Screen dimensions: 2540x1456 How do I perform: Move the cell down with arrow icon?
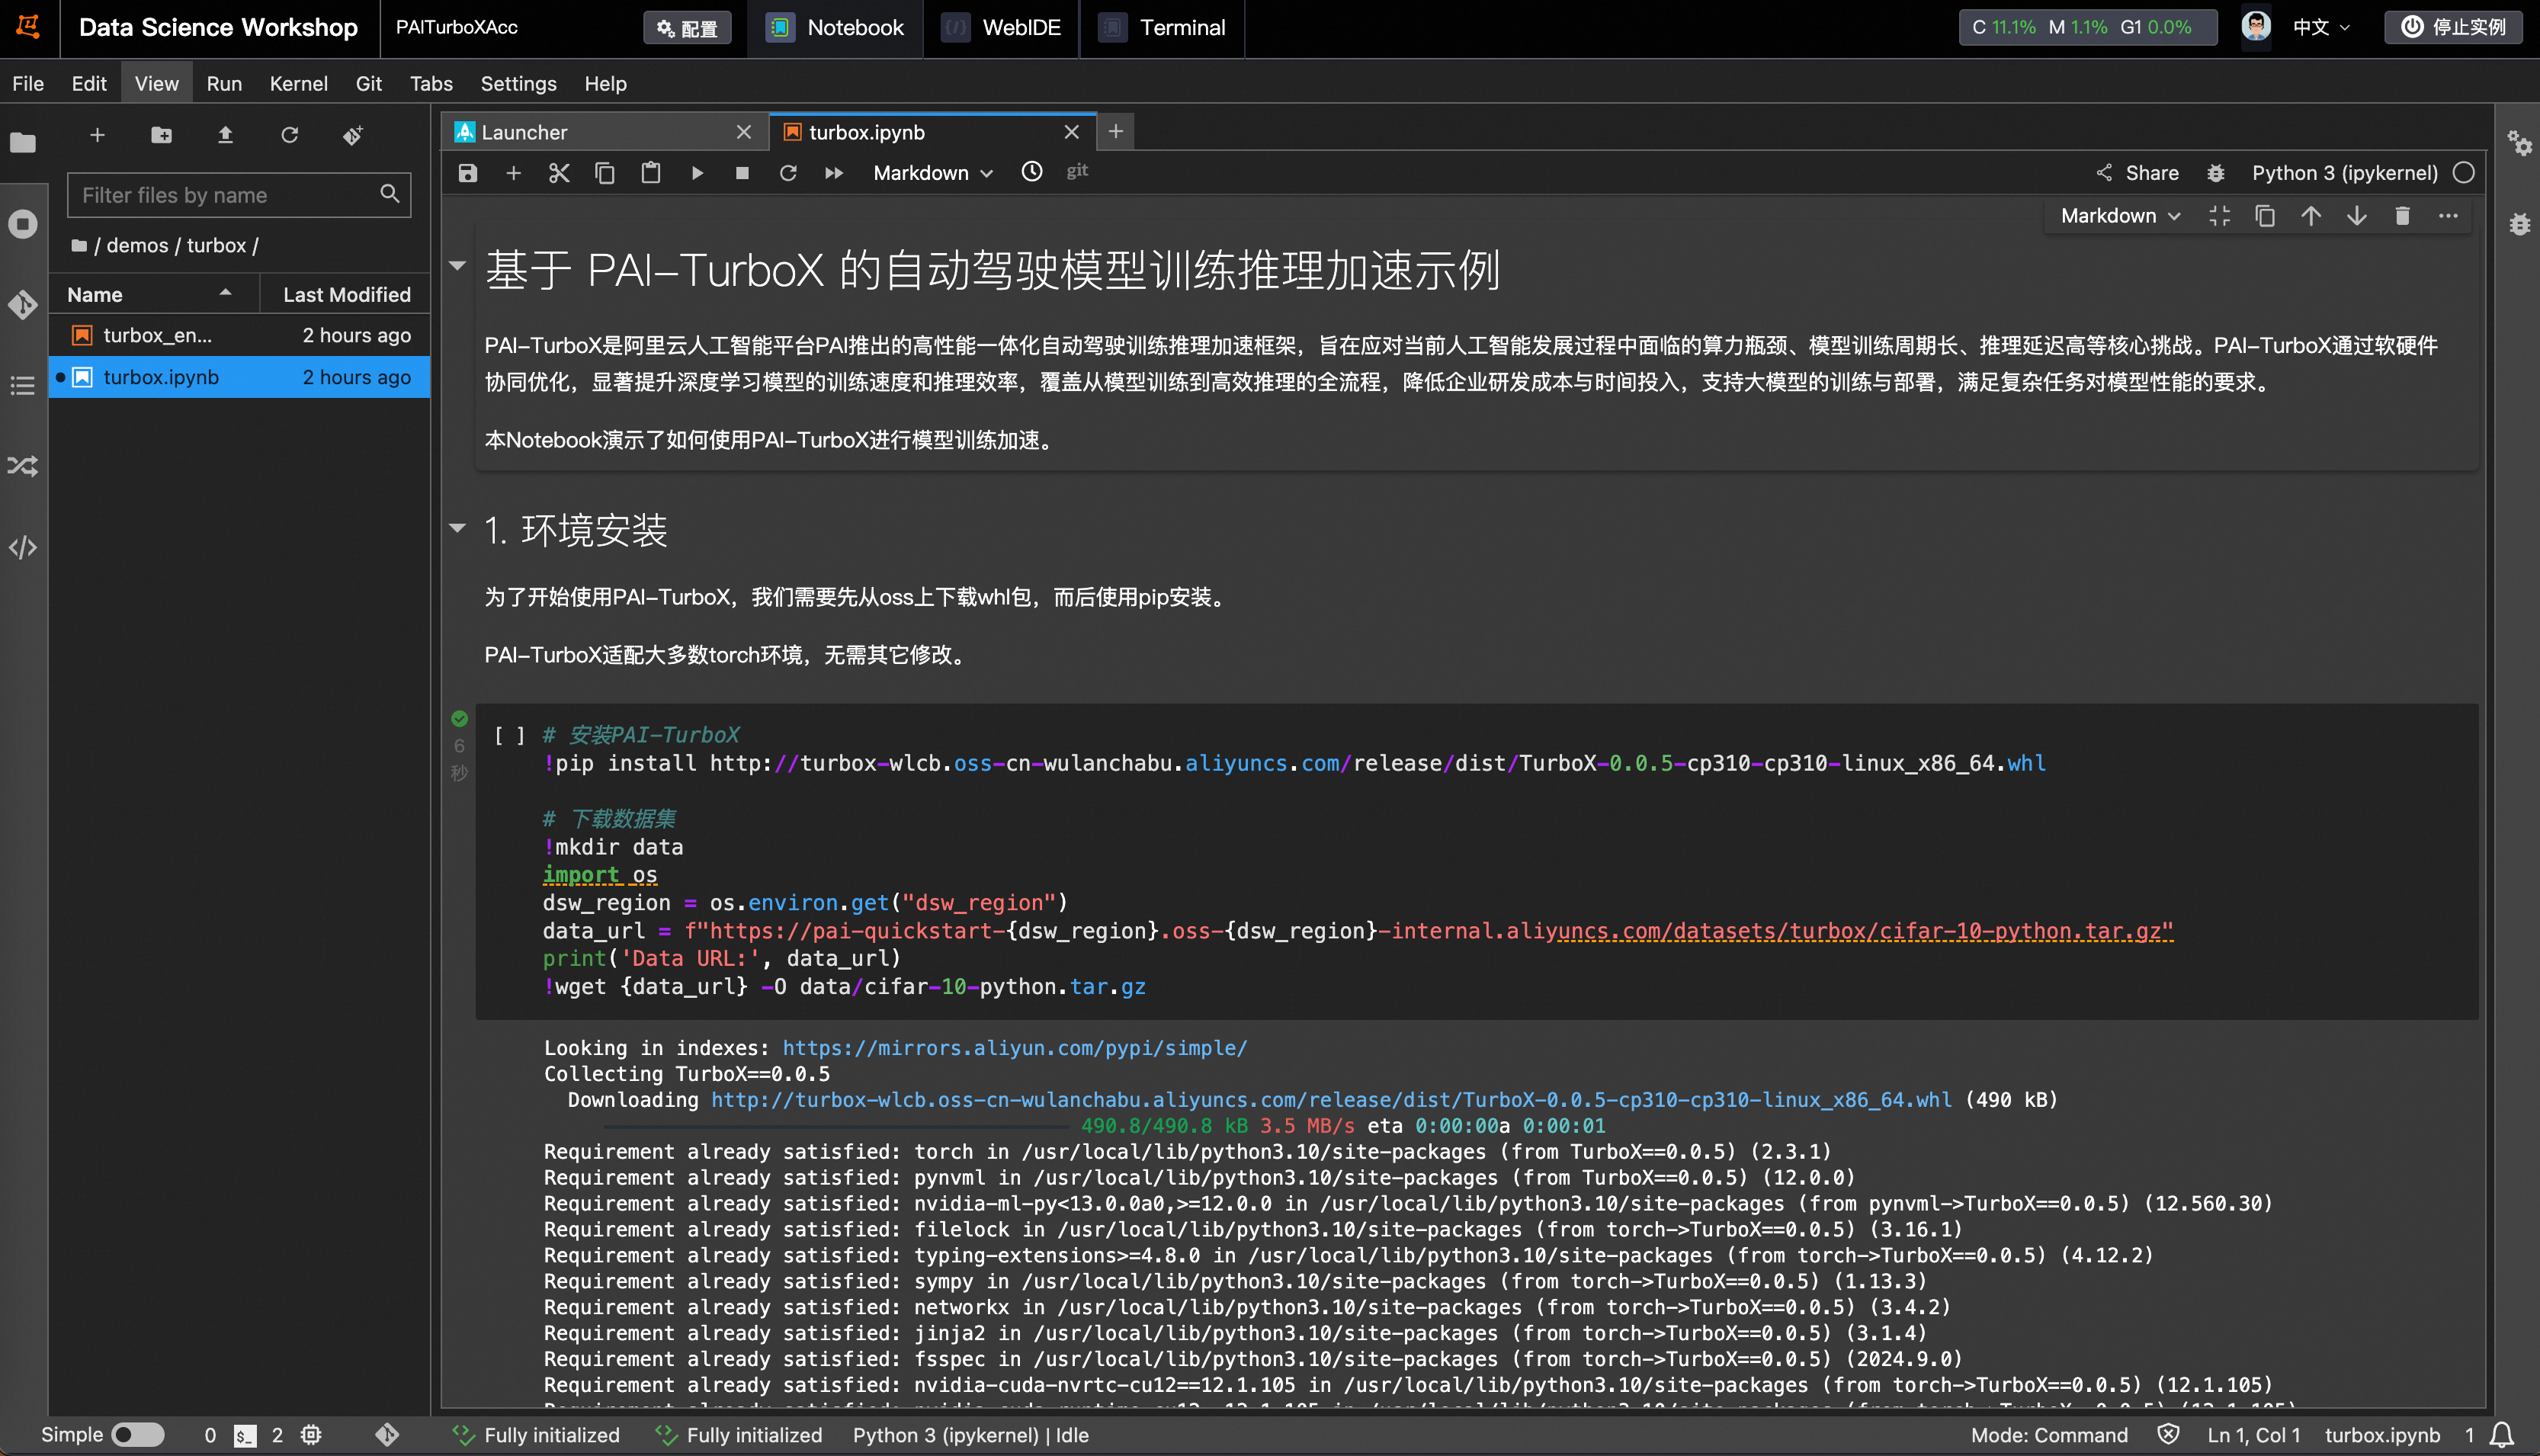tap(2356, 216)
